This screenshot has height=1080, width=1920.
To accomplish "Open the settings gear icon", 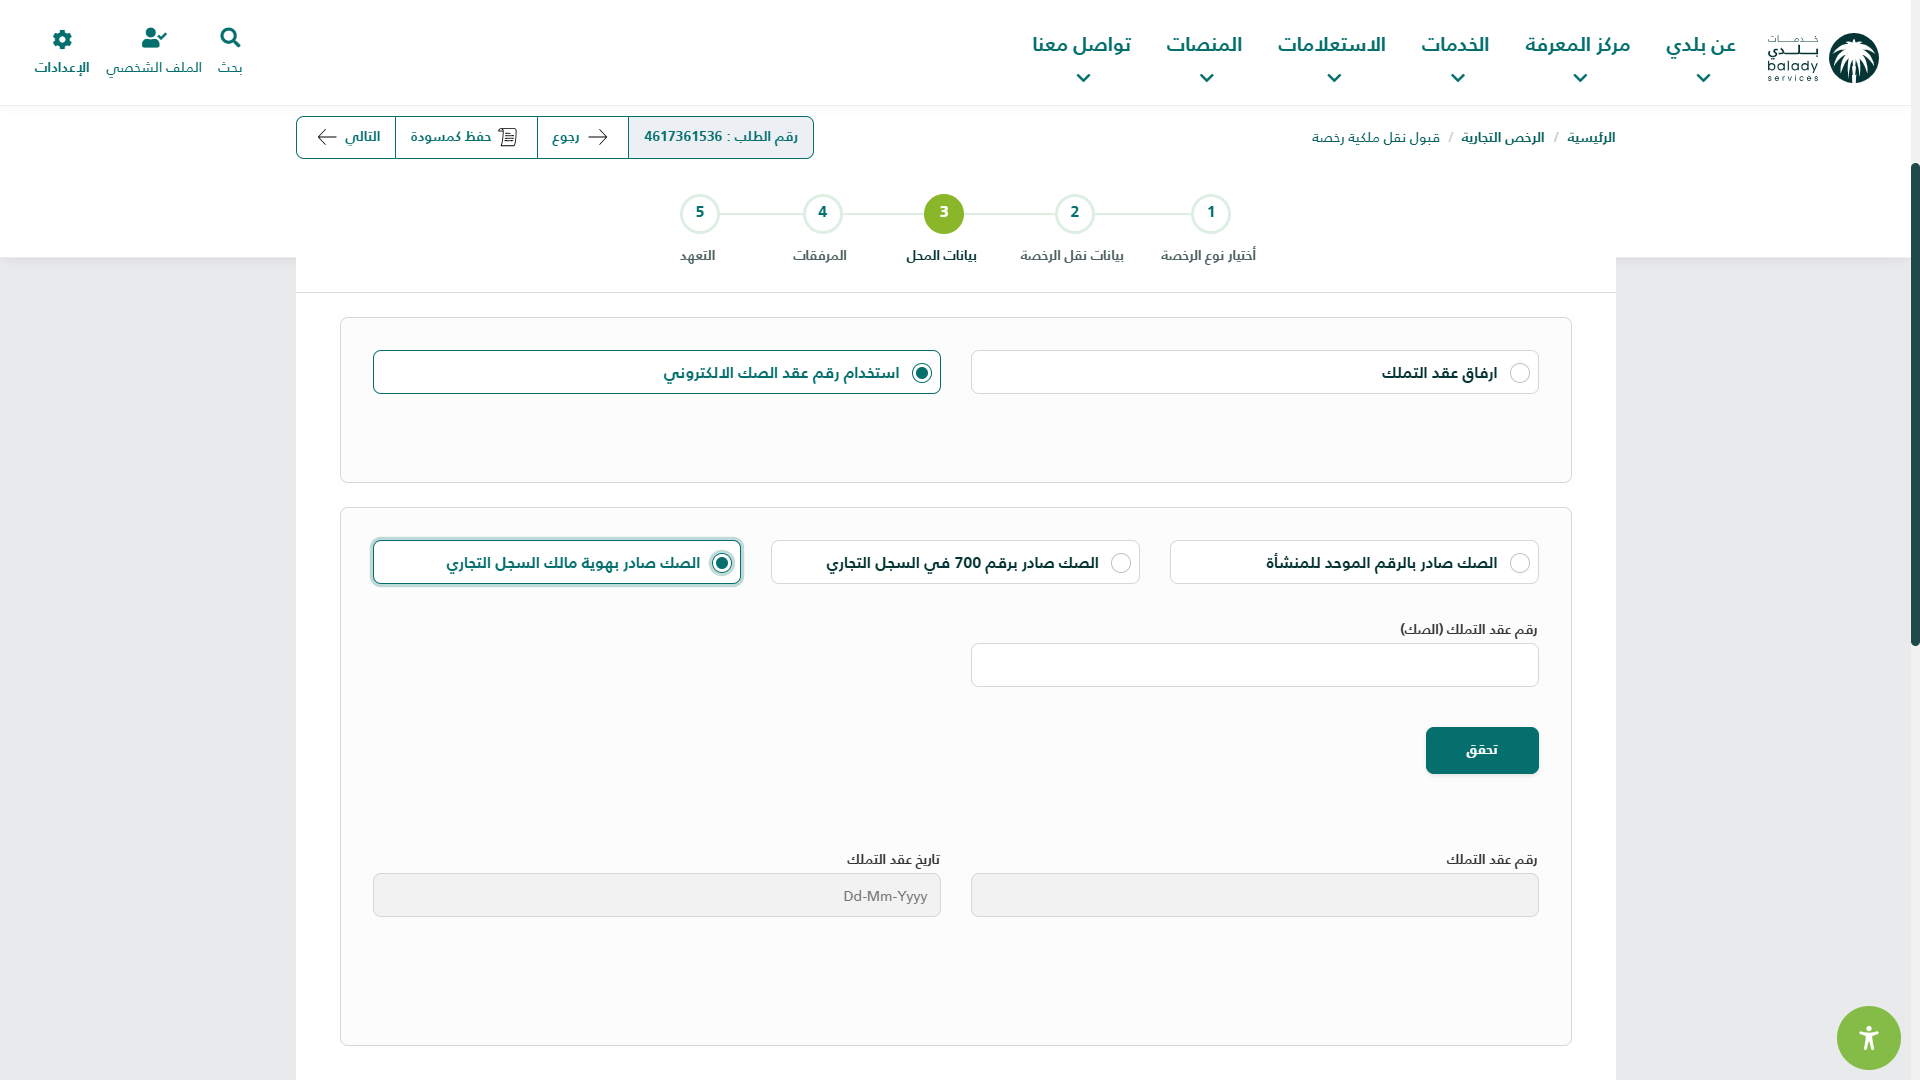I will (x=62, y=39).
